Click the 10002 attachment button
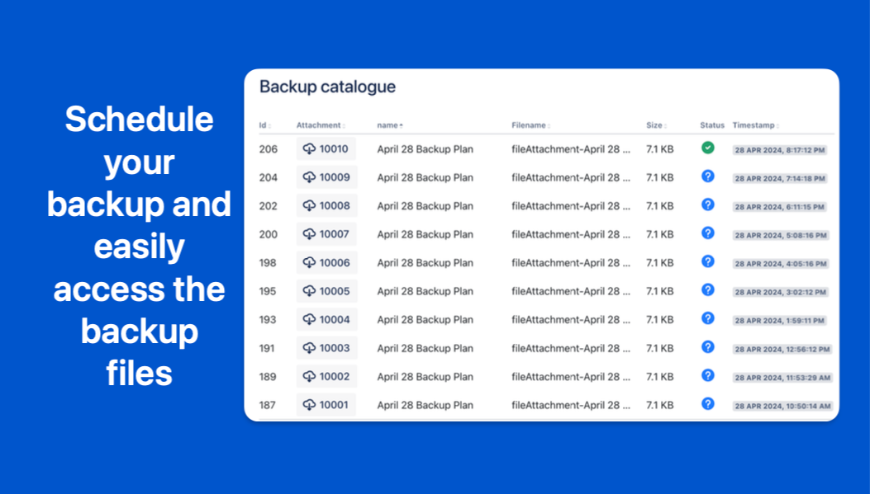870x494 pixels. (x=326, y=376)
